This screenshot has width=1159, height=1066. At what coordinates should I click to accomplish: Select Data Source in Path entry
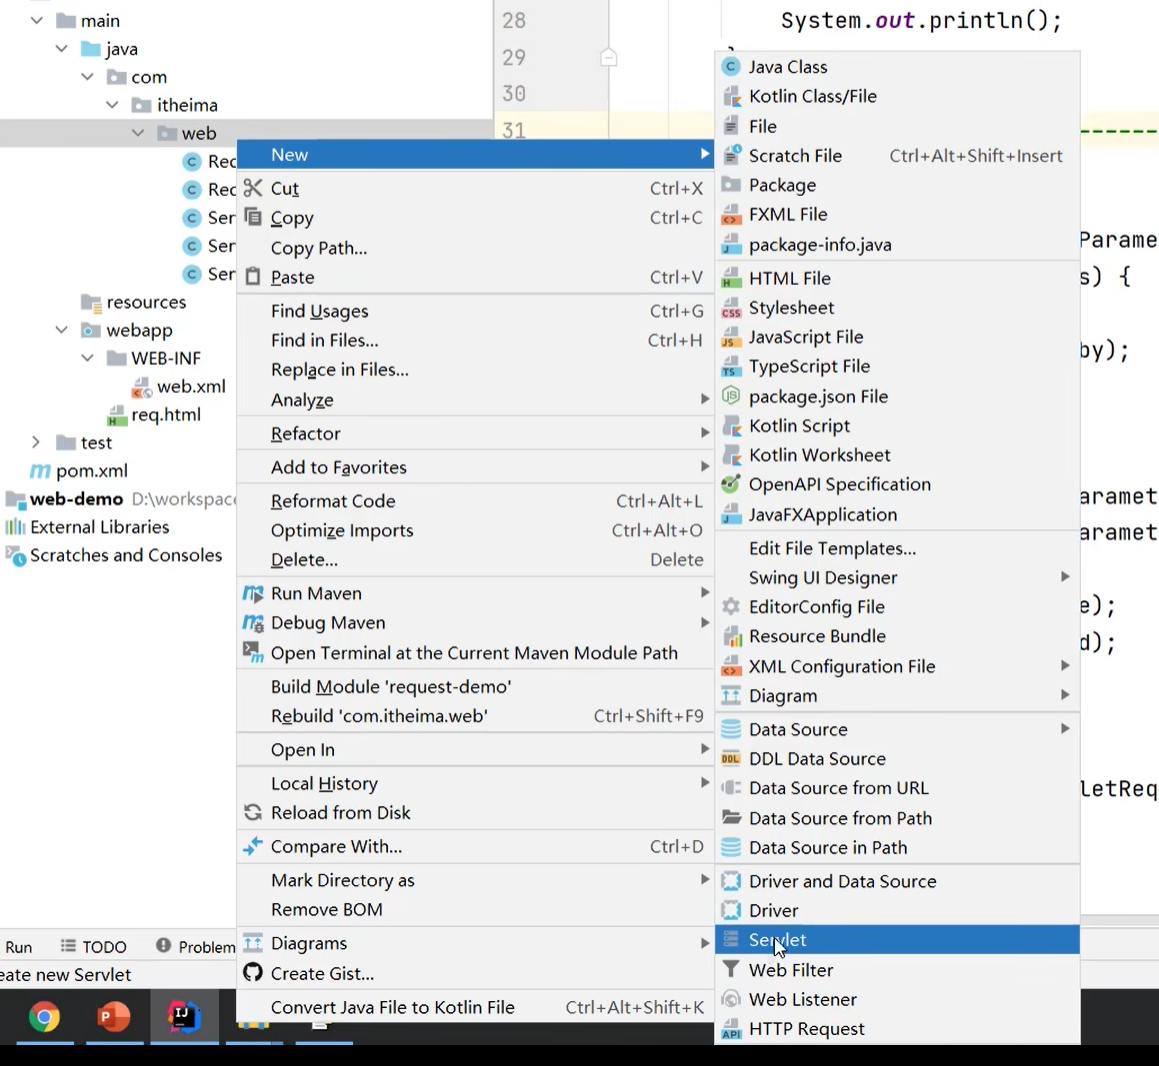pyautogui.click(x=897, y=847)
